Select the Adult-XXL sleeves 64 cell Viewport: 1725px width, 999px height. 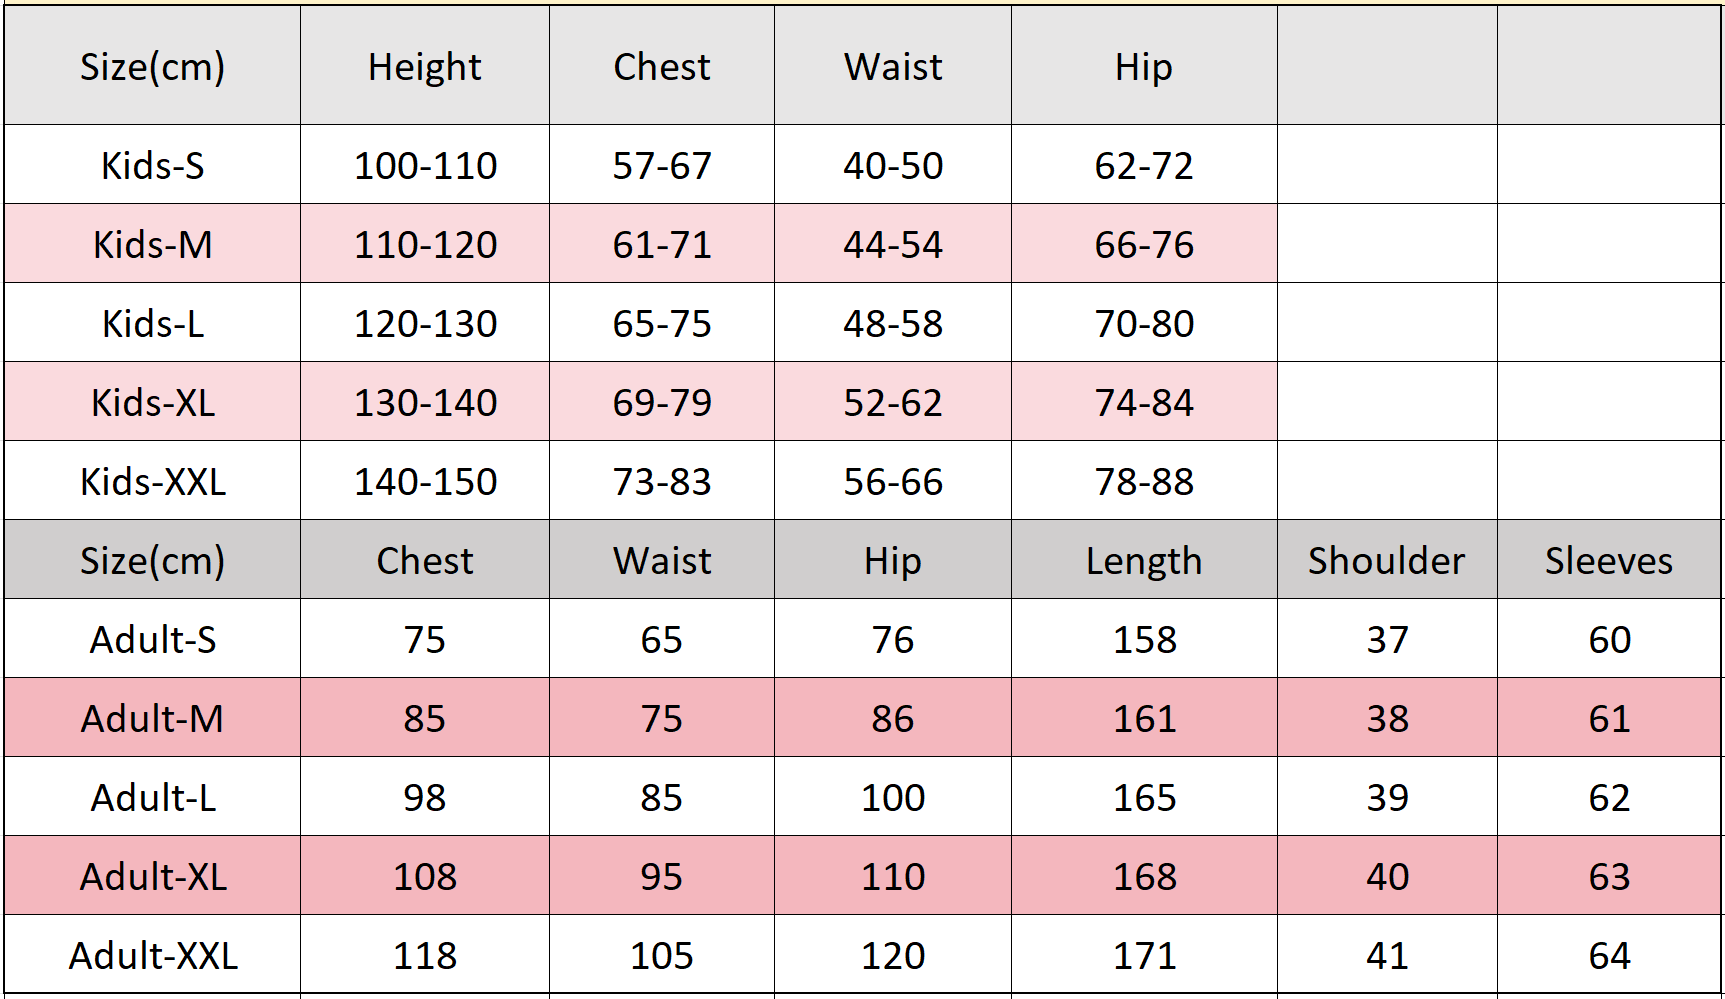coord(1609,955)
